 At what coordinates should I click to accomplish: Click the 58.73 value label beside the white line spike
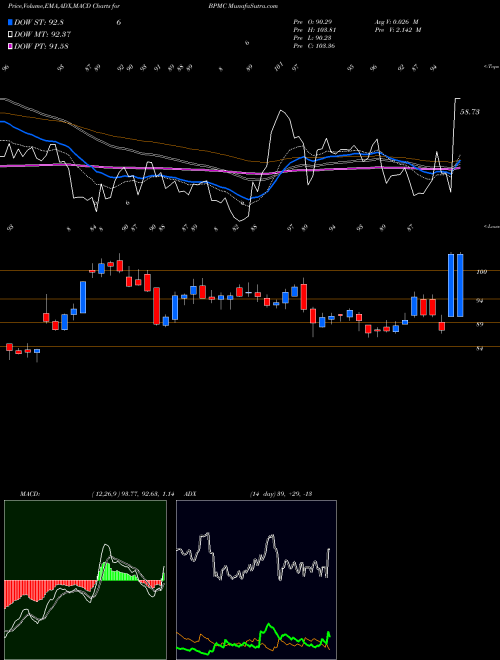470,112
